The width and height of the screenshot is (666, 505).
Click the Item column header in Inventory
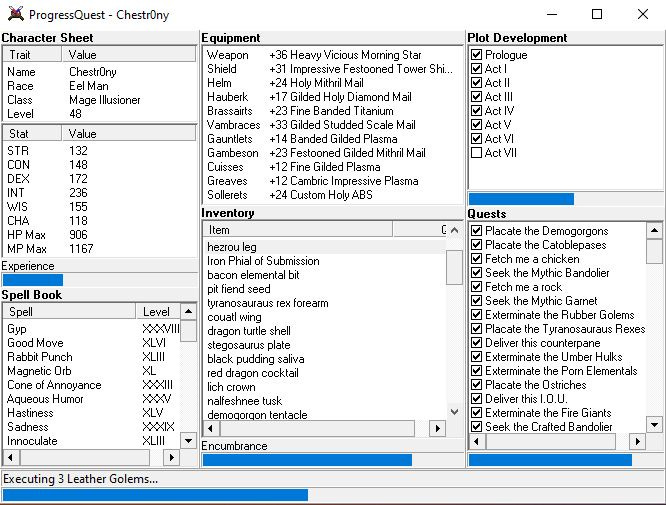coord(297,230)
